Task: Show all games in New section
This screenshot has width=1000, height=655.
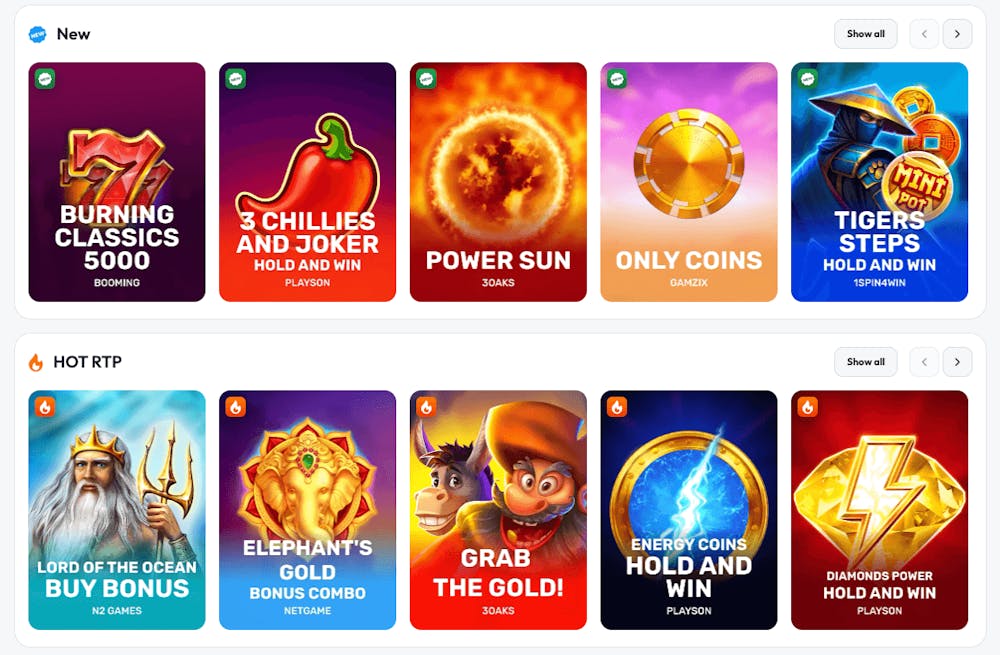Action: [x=865, y=34]
